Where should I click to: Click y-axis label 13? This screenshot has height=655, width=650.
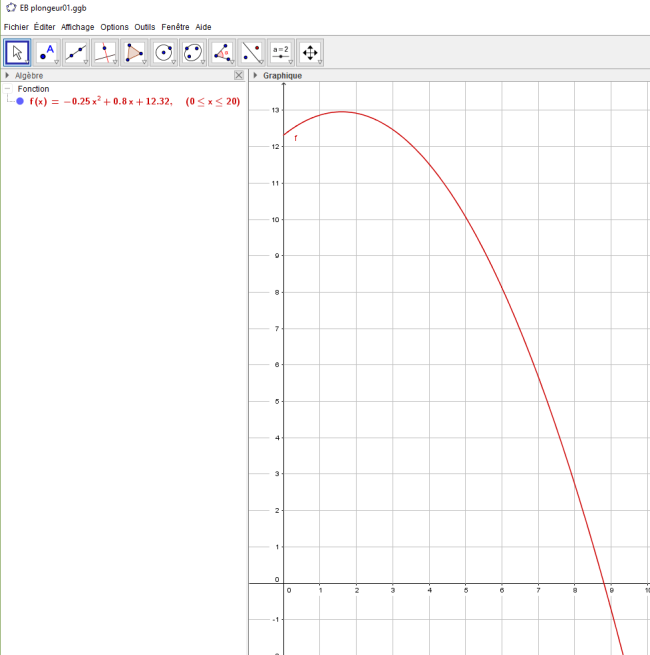click(275, 110)
